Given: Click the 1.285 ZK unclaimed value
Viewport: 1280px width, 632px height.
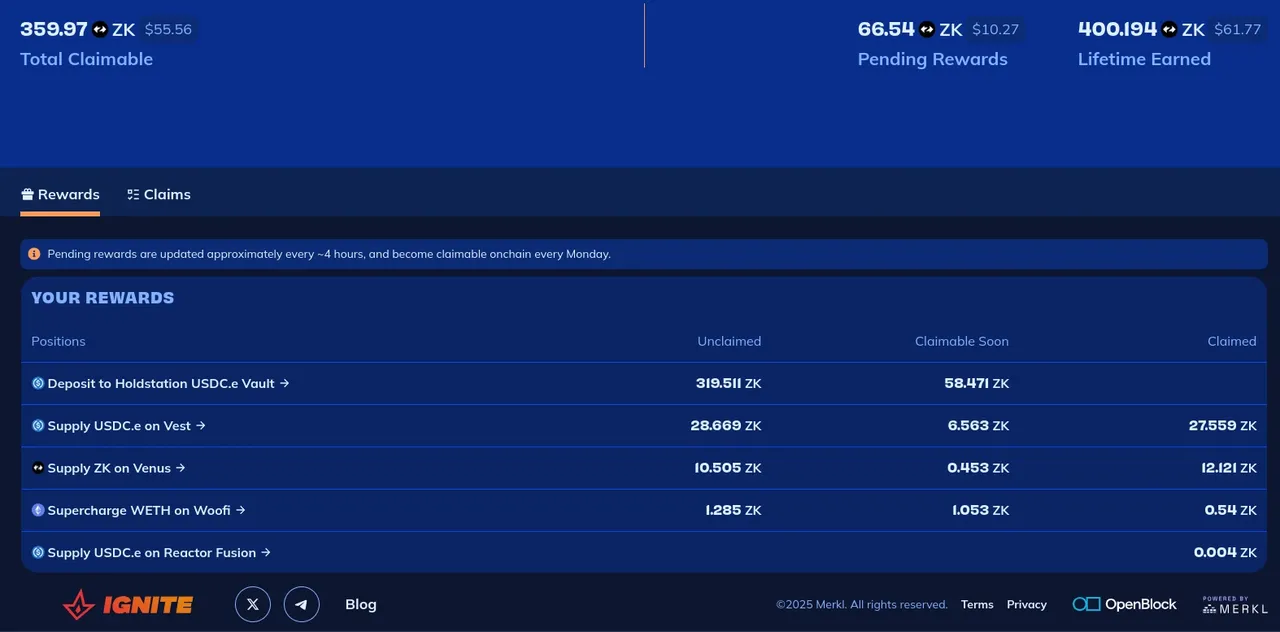Looking at the screenshot, I should 733,510.
